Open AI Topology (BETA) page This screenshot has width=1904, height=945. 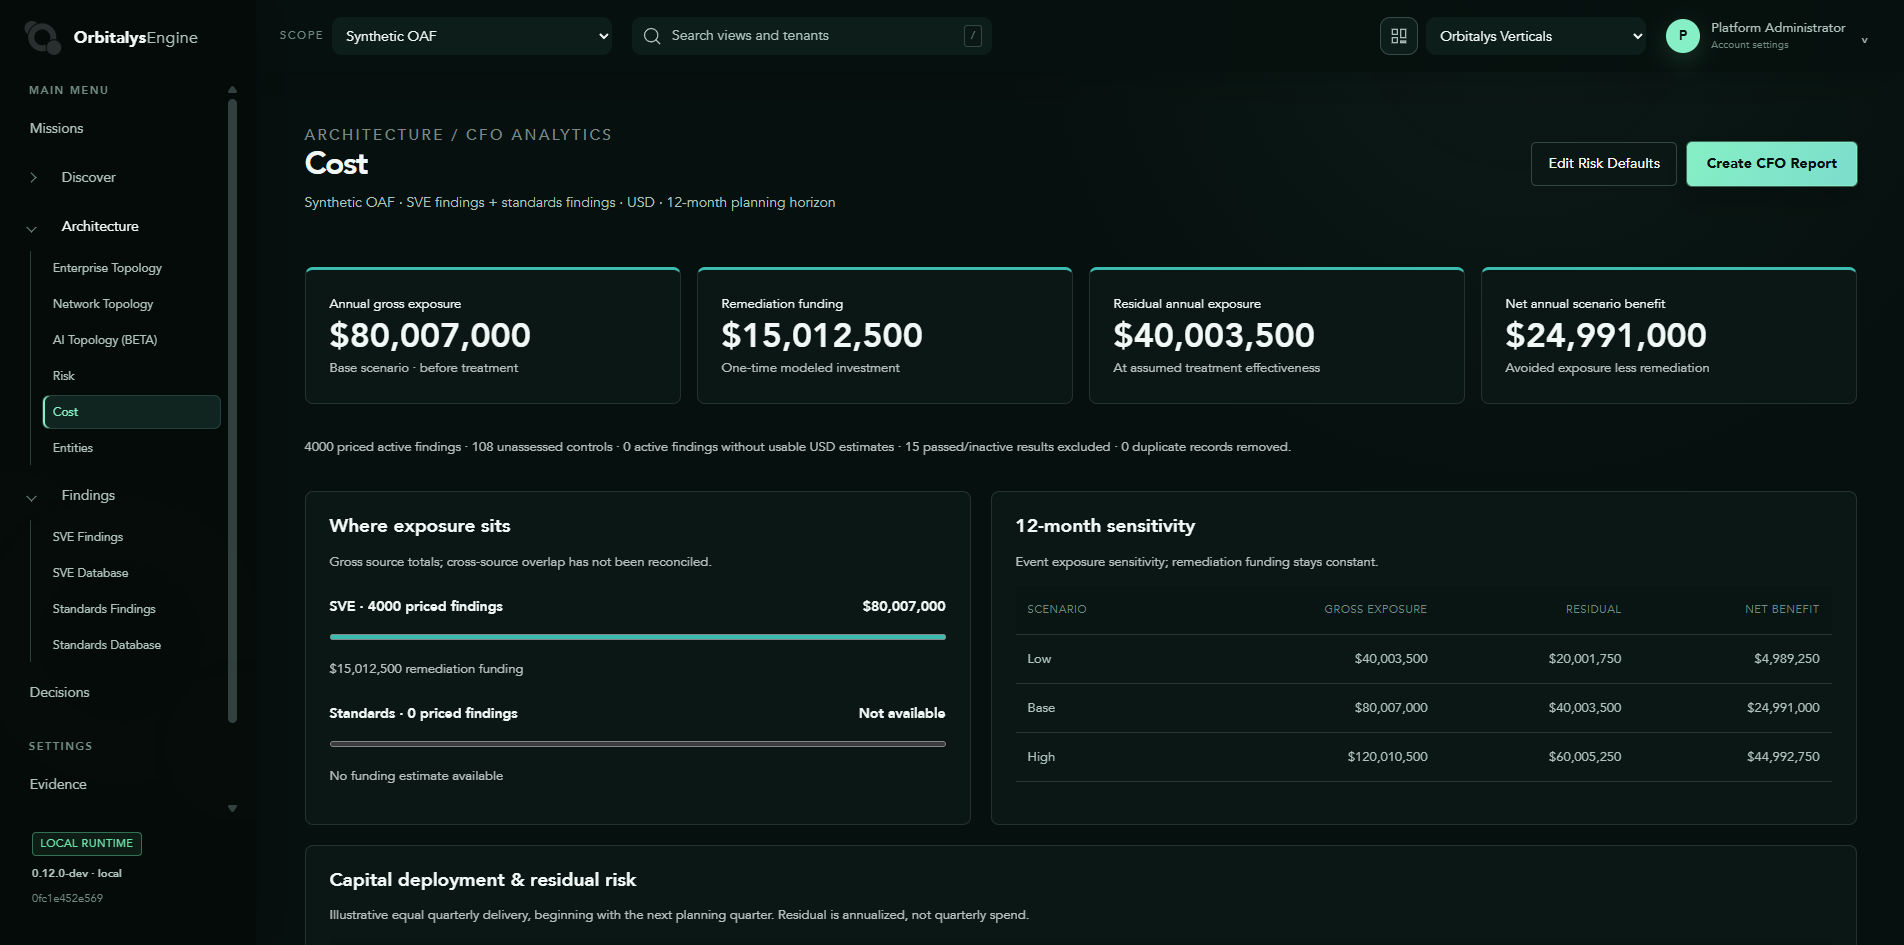coord(105,340)
